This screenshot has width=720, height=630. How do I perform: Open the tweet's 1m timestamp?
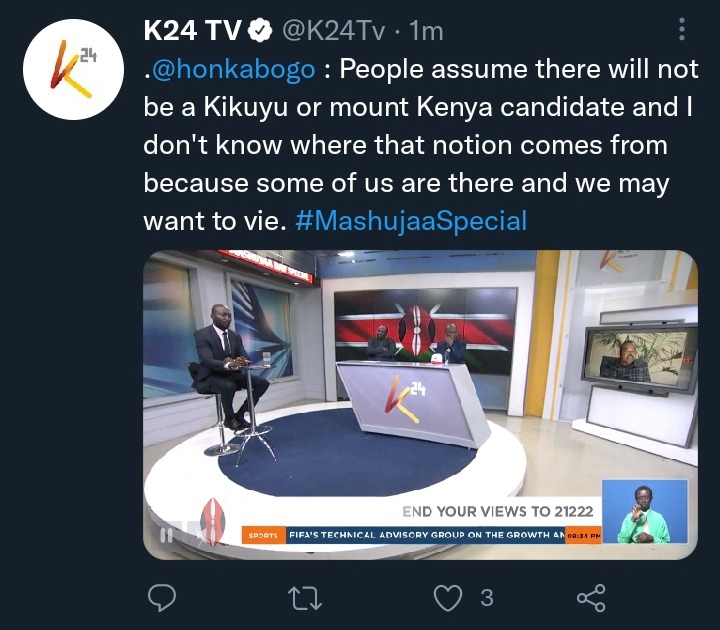[x=426, y=31]
